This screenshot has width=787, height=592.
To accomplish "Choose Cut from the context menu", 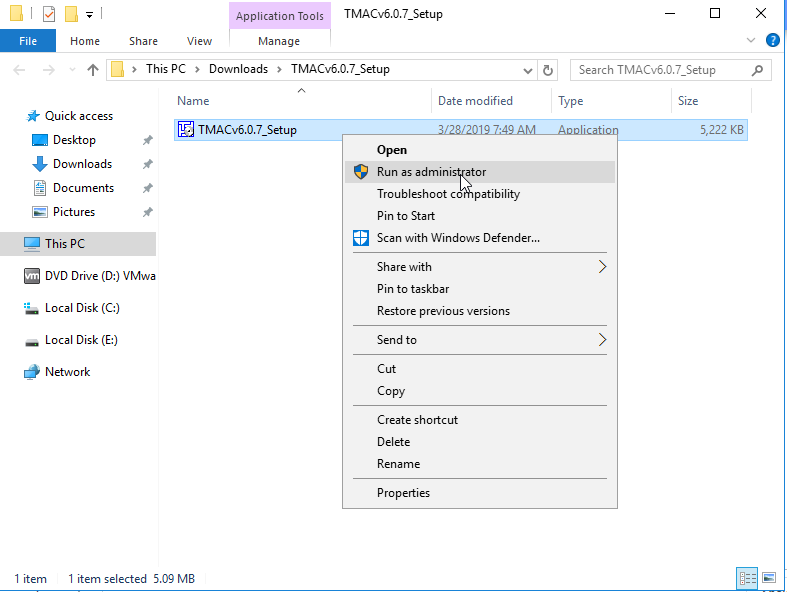I will [479, 369].
